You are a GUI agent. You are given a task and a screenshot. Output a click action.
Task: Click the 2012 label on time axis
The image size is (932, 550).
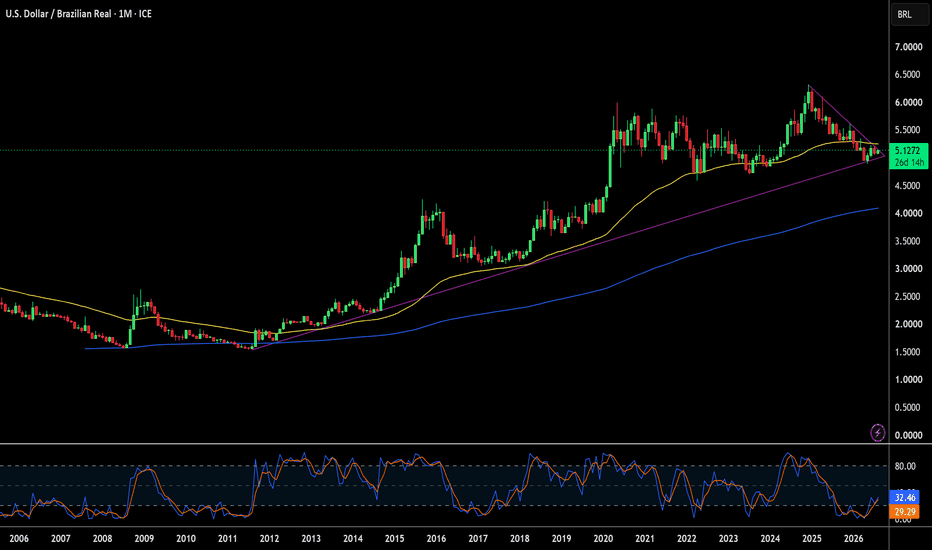(x=269, y=539)
